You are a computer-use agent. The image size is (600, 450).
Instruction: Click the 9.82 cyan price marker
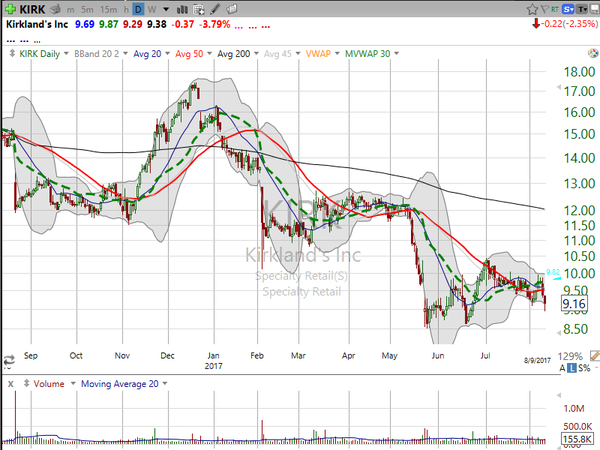pyautogui.click(x=553, y=272)
